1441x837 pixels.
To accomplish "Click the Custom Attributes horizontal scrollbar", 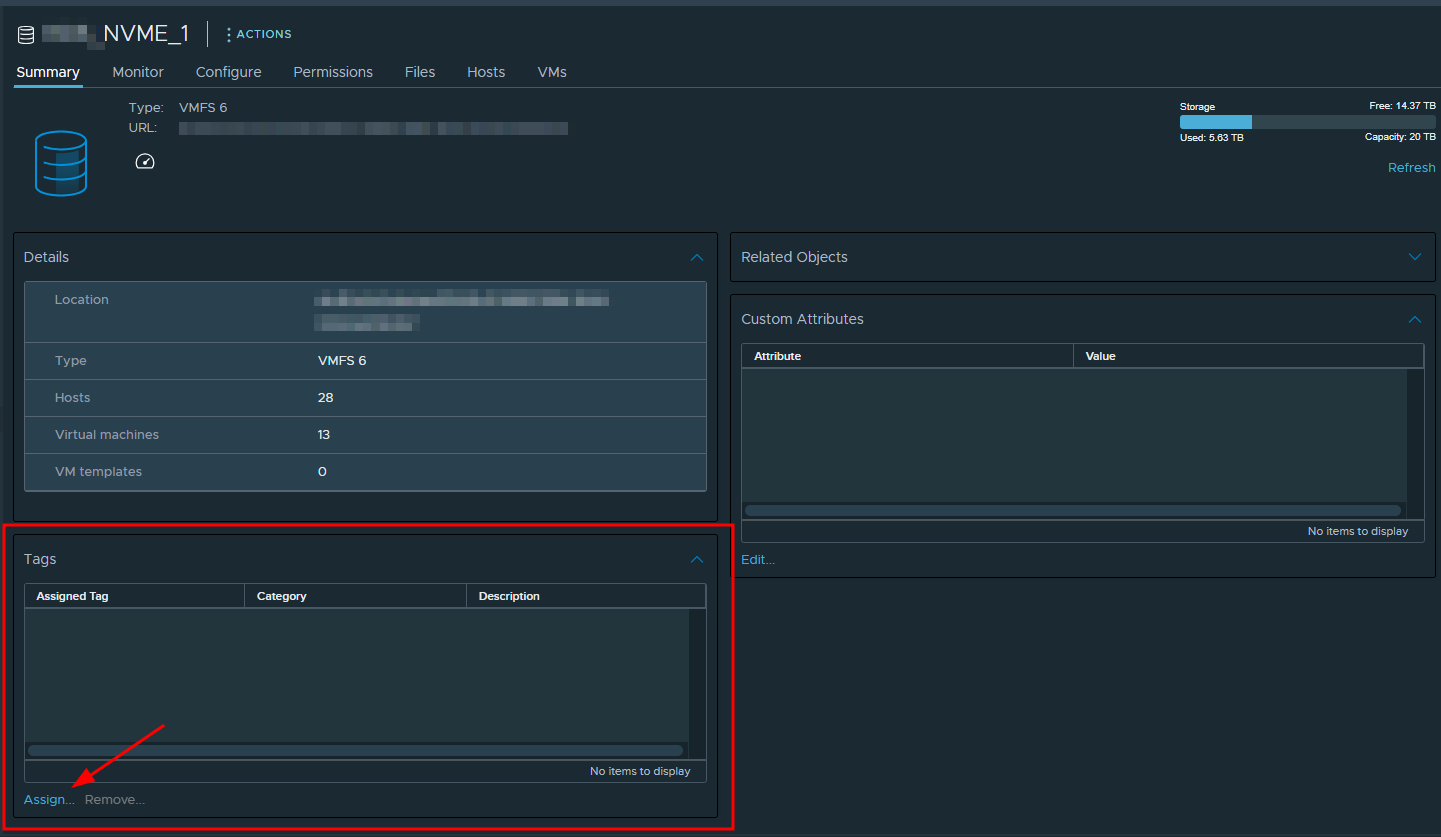I will [1073, 510].
